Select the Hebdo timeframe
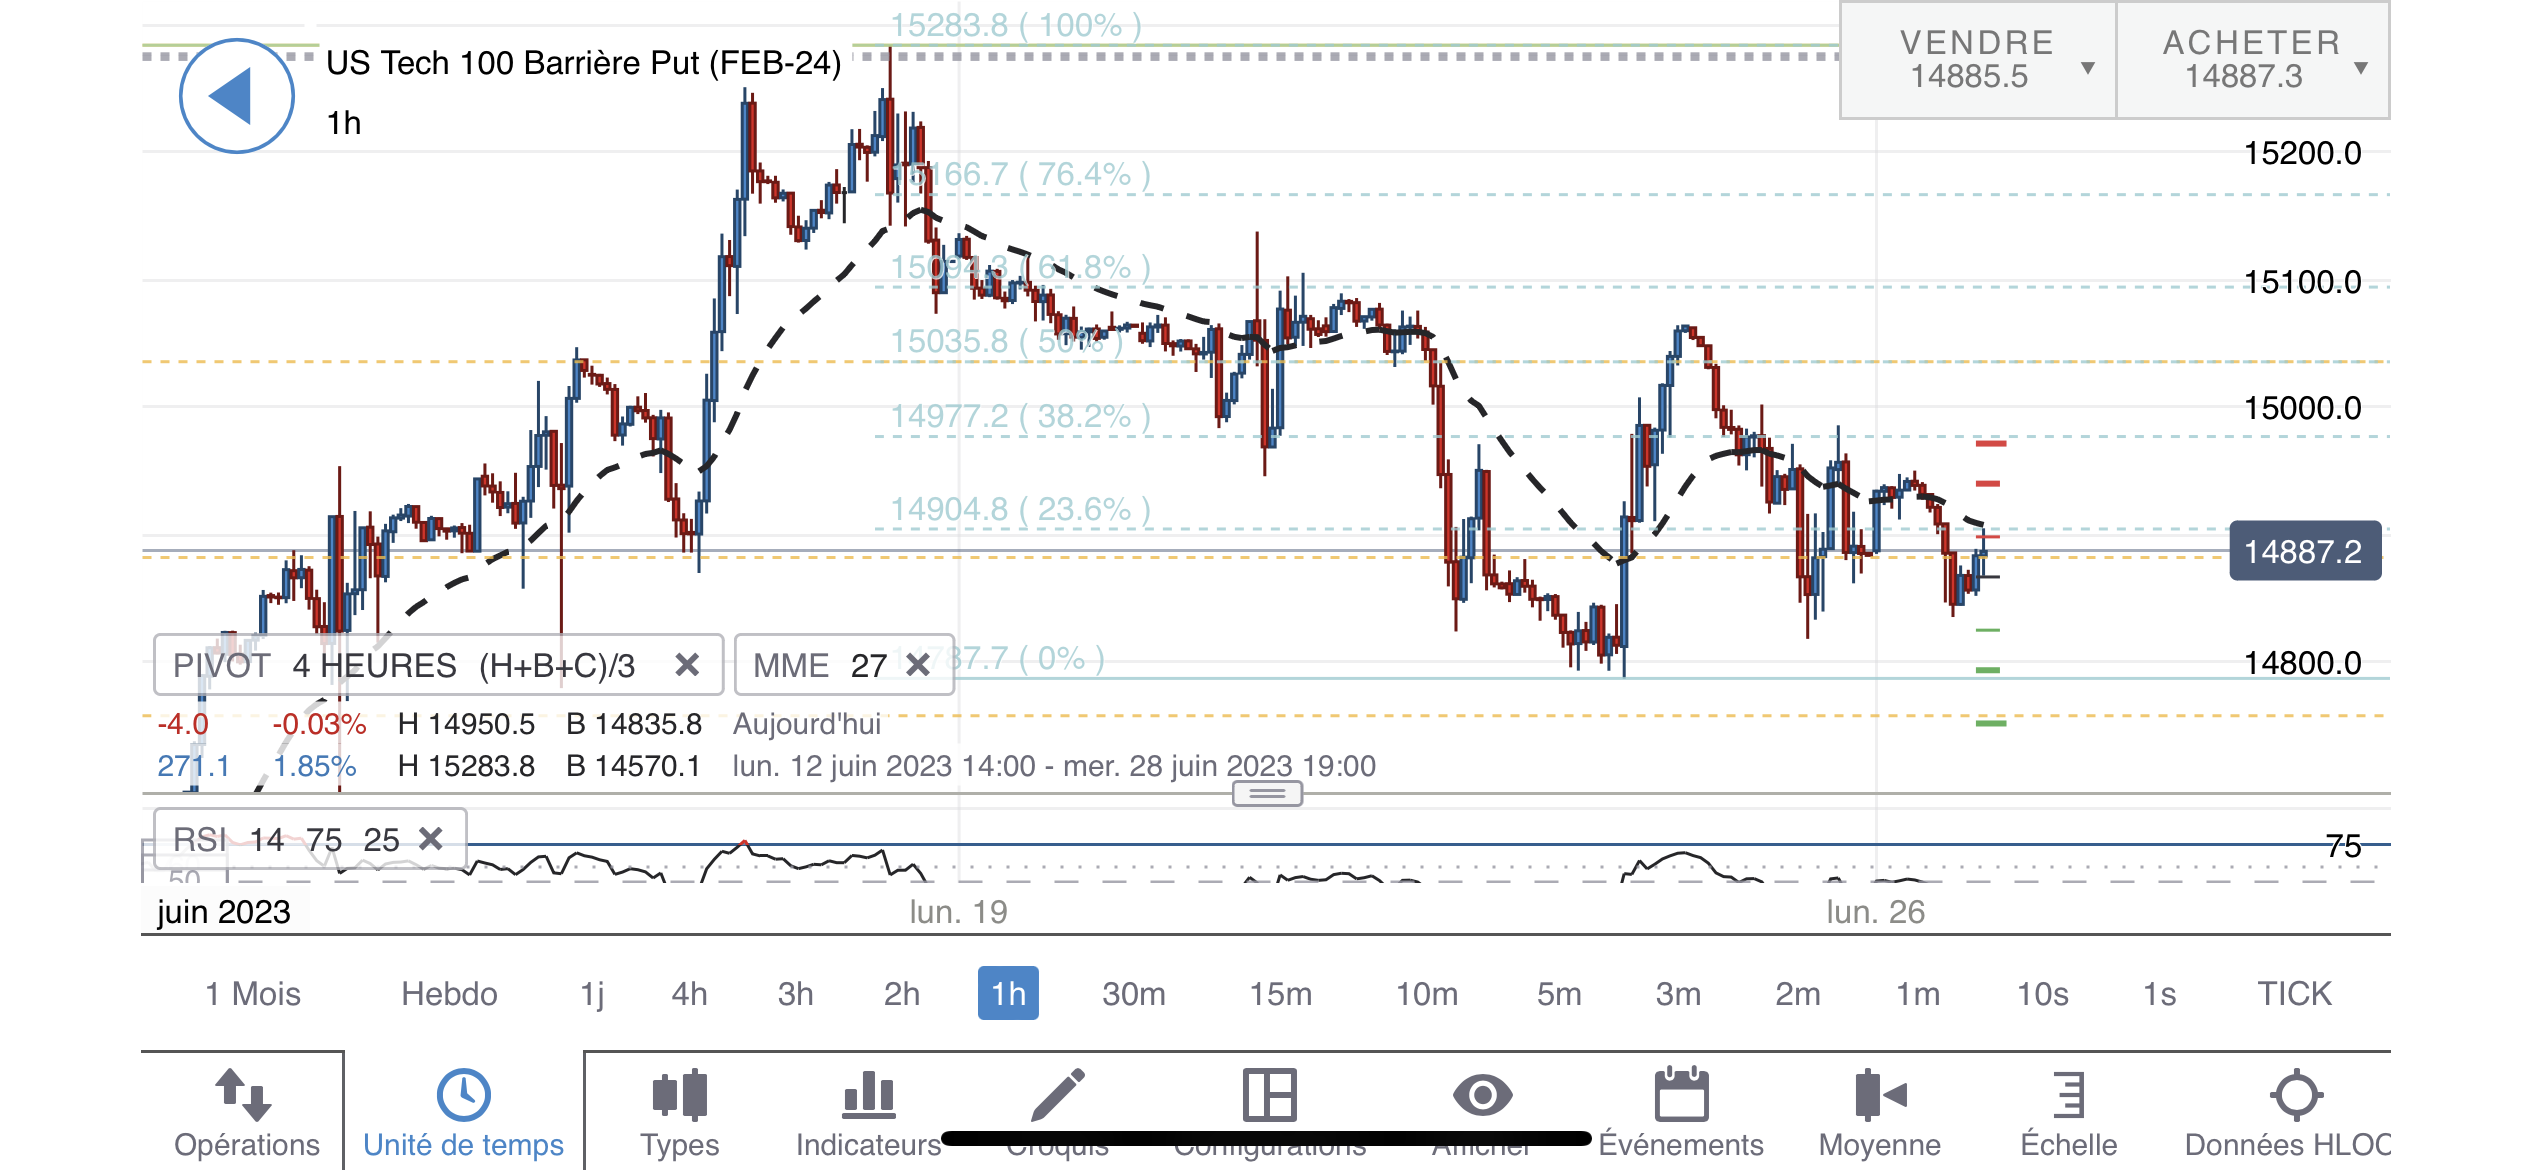This screenshot has height=1170, width=2532. click(x=449, y=994)
